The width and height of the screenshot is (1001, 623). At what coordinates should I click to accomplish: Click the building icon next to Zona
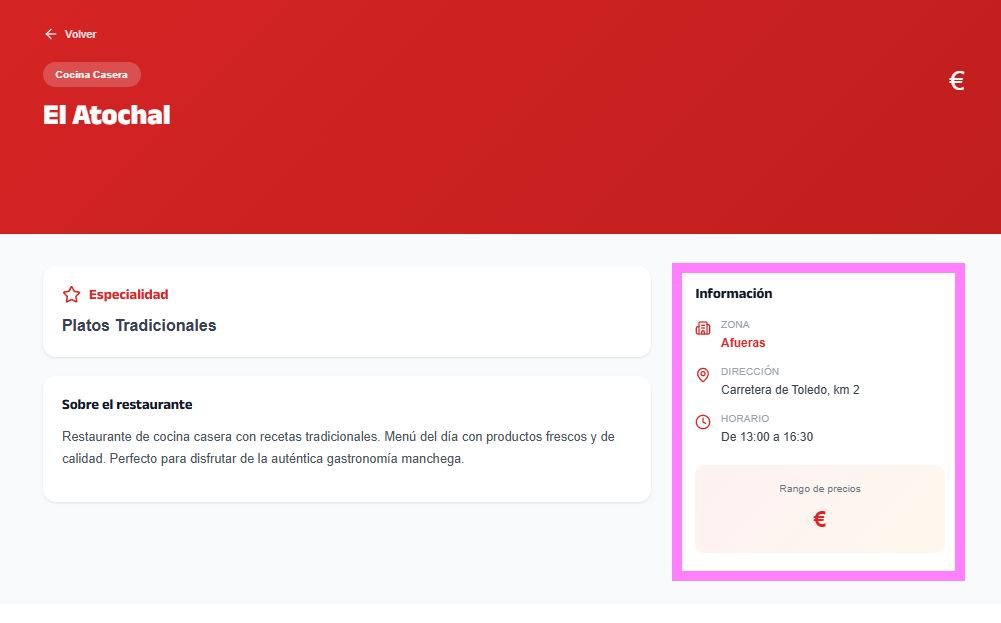point(703,328)
